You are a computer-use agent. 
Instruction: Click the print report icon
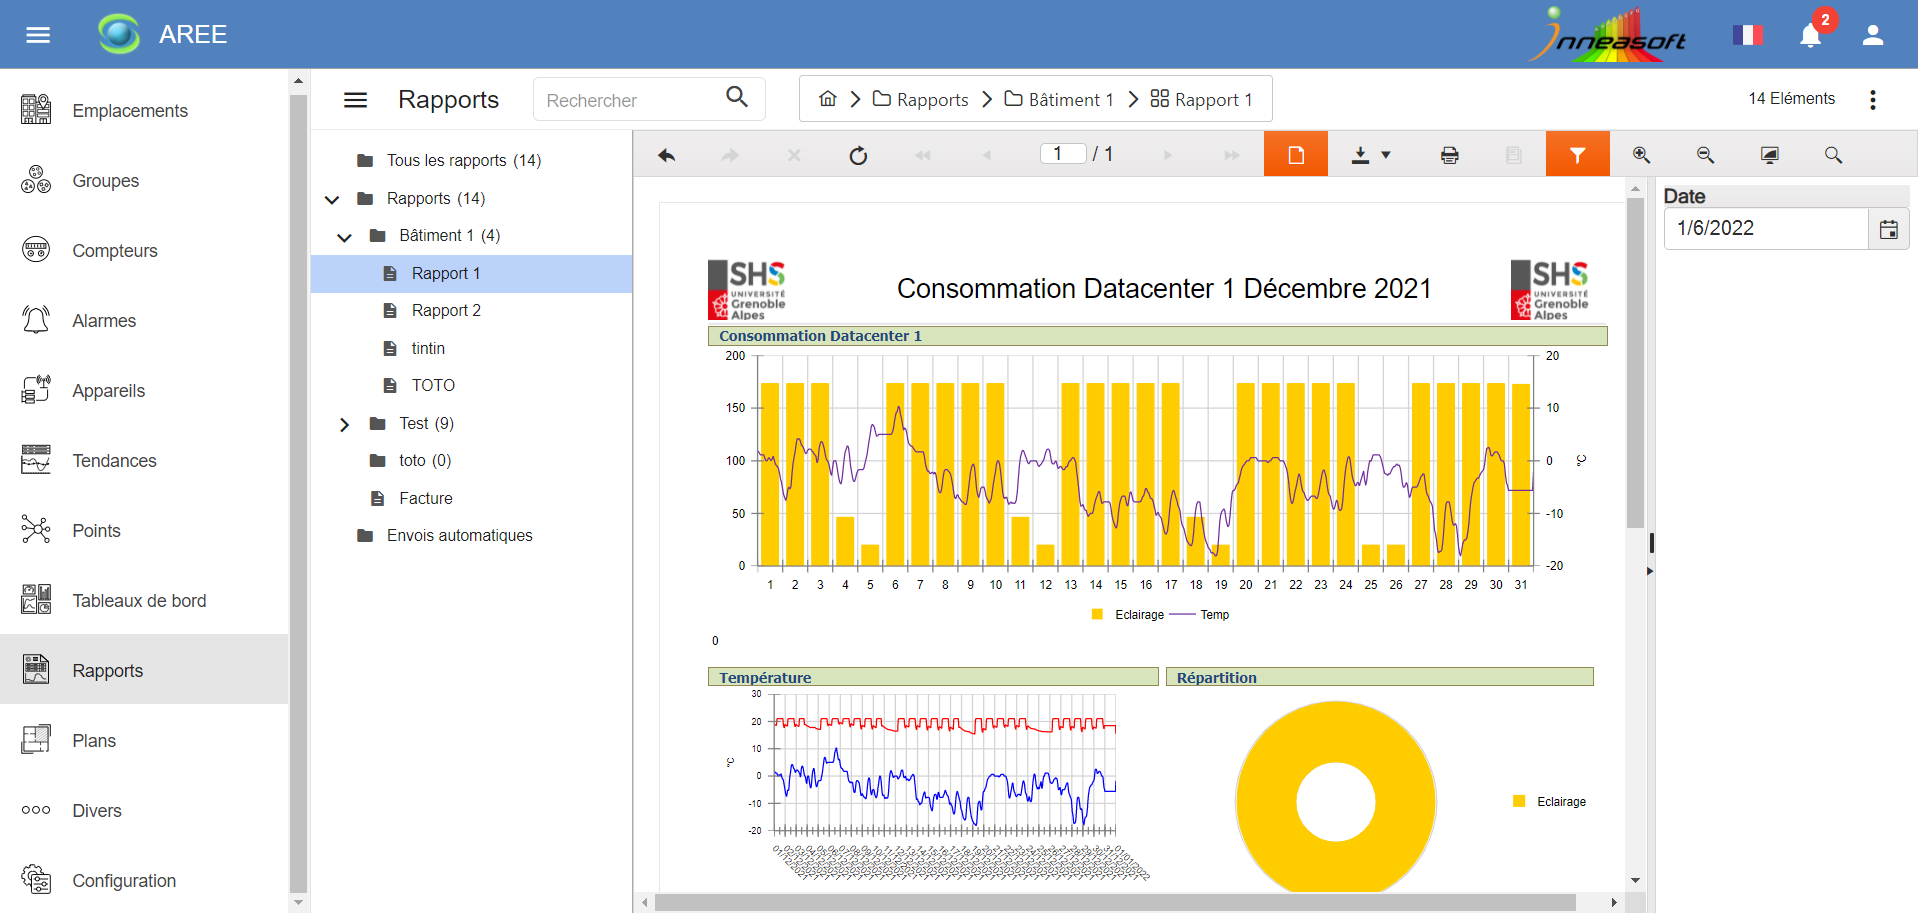[1449, 155]
